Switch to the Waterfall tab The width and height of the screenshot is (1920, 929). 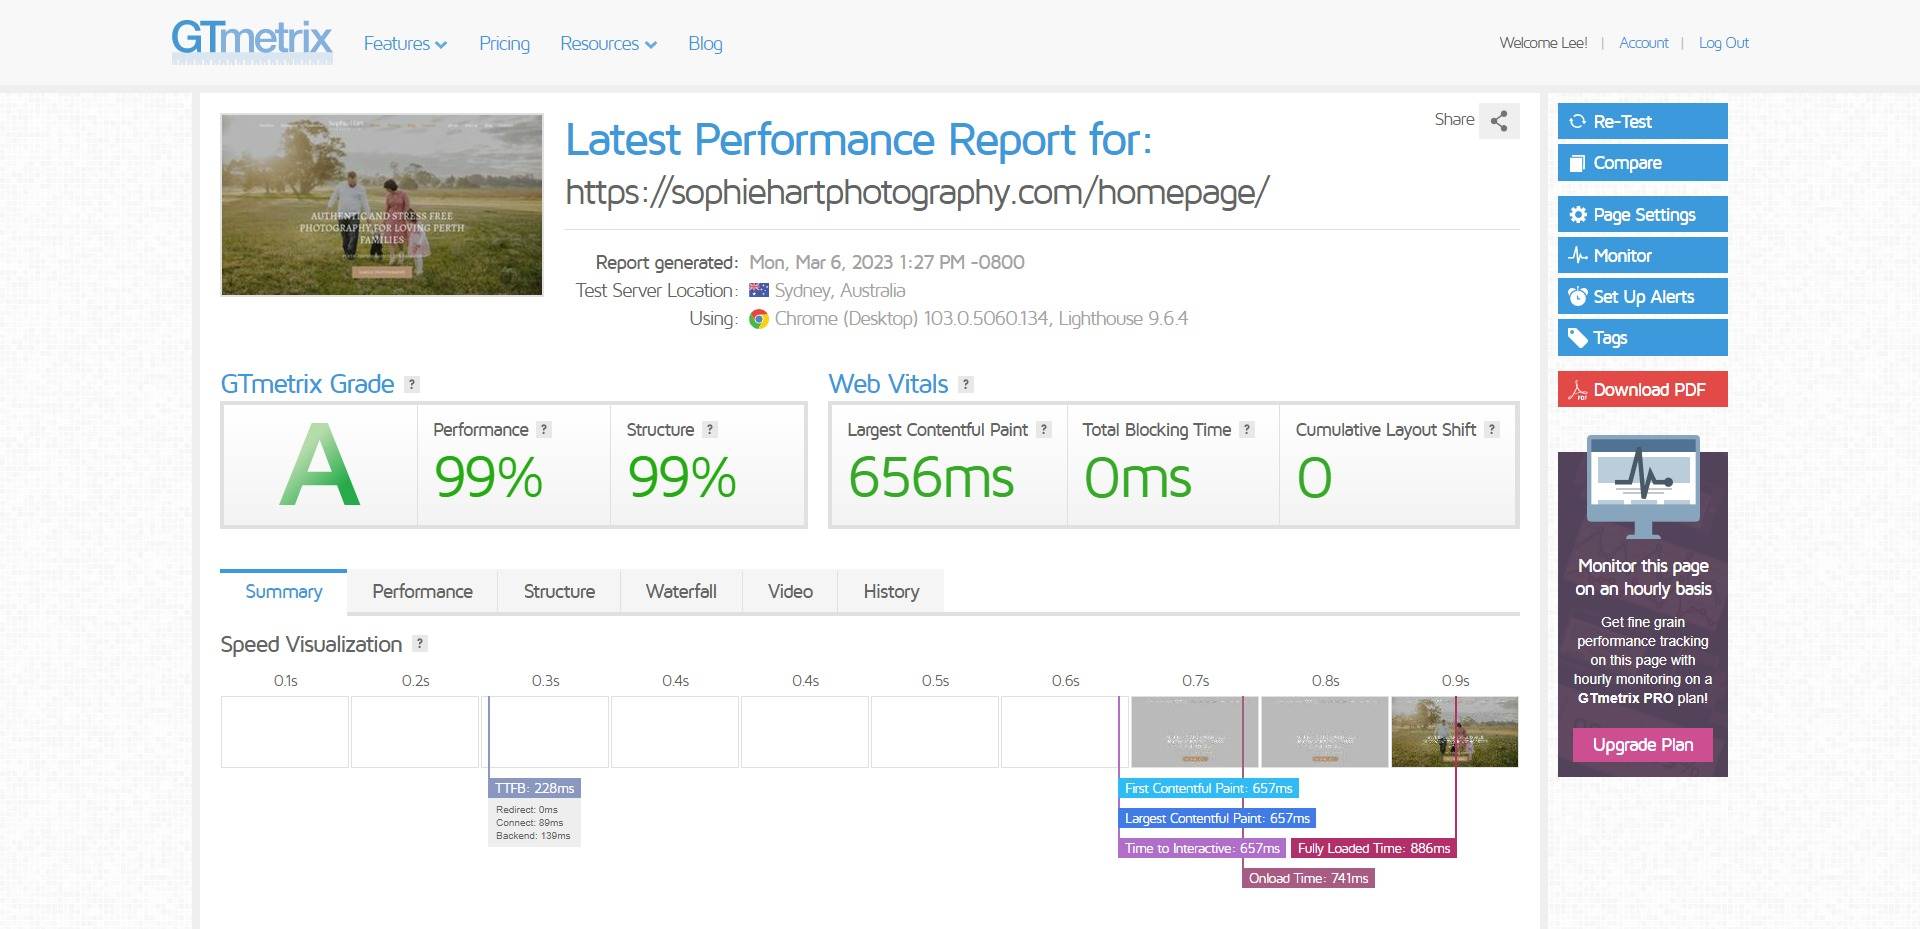[681, 592]
